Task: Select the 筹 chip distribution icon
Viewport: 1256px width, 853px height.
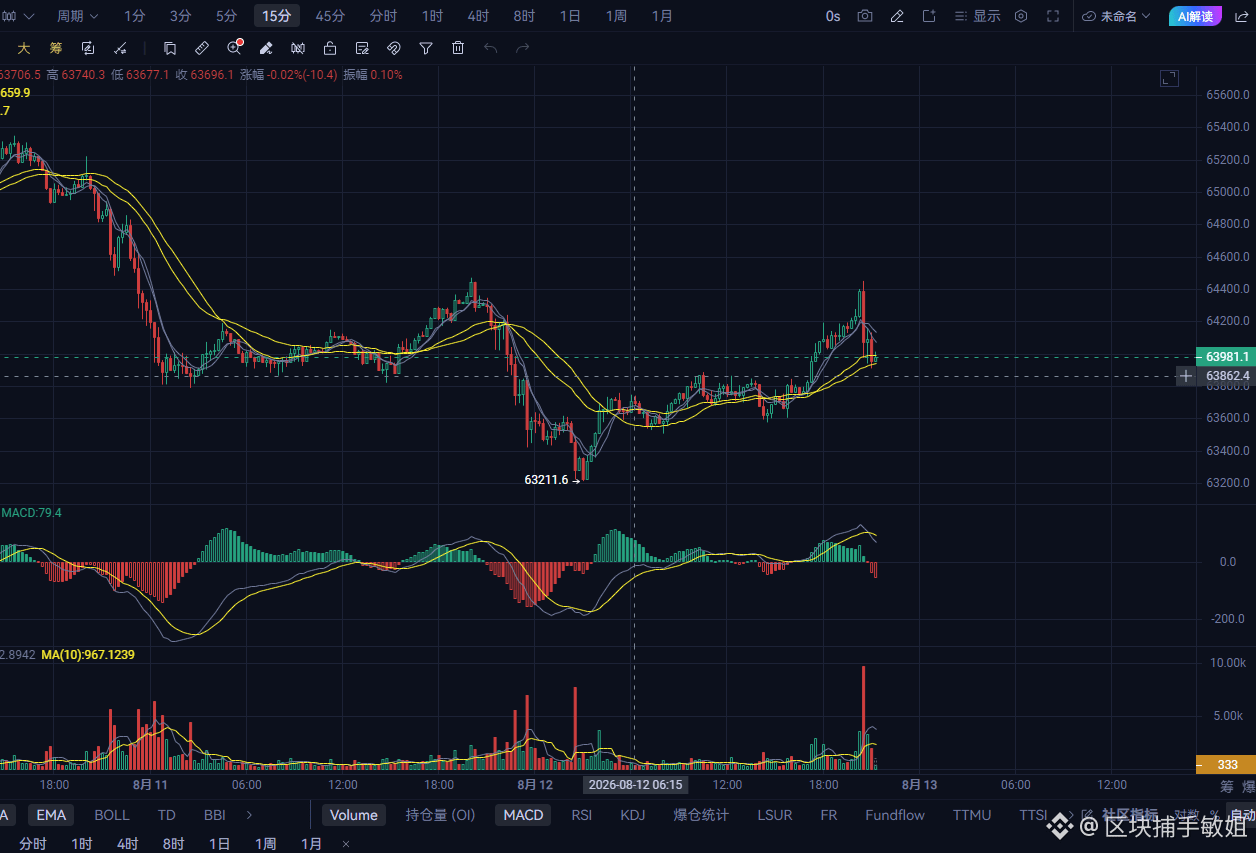Action: click(56, 48)
